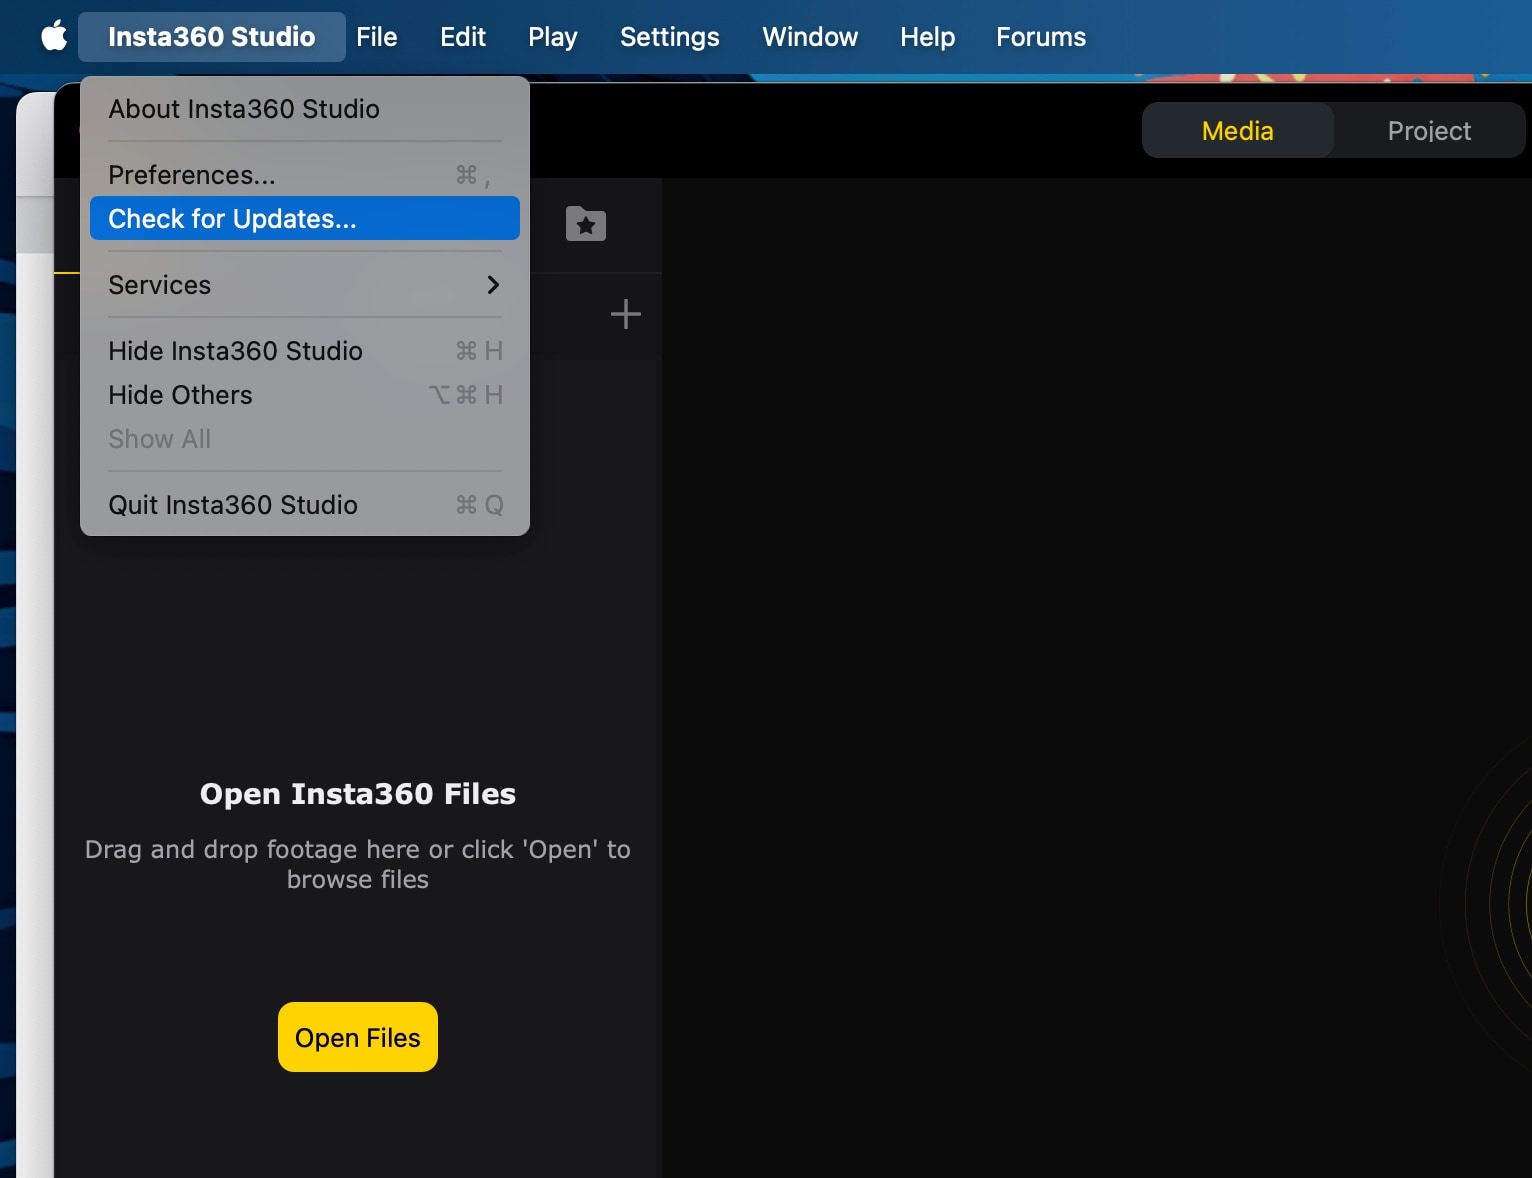Open the Forums menu
This screenshot has height=1178, width=1532.
tap(1041, 37)
